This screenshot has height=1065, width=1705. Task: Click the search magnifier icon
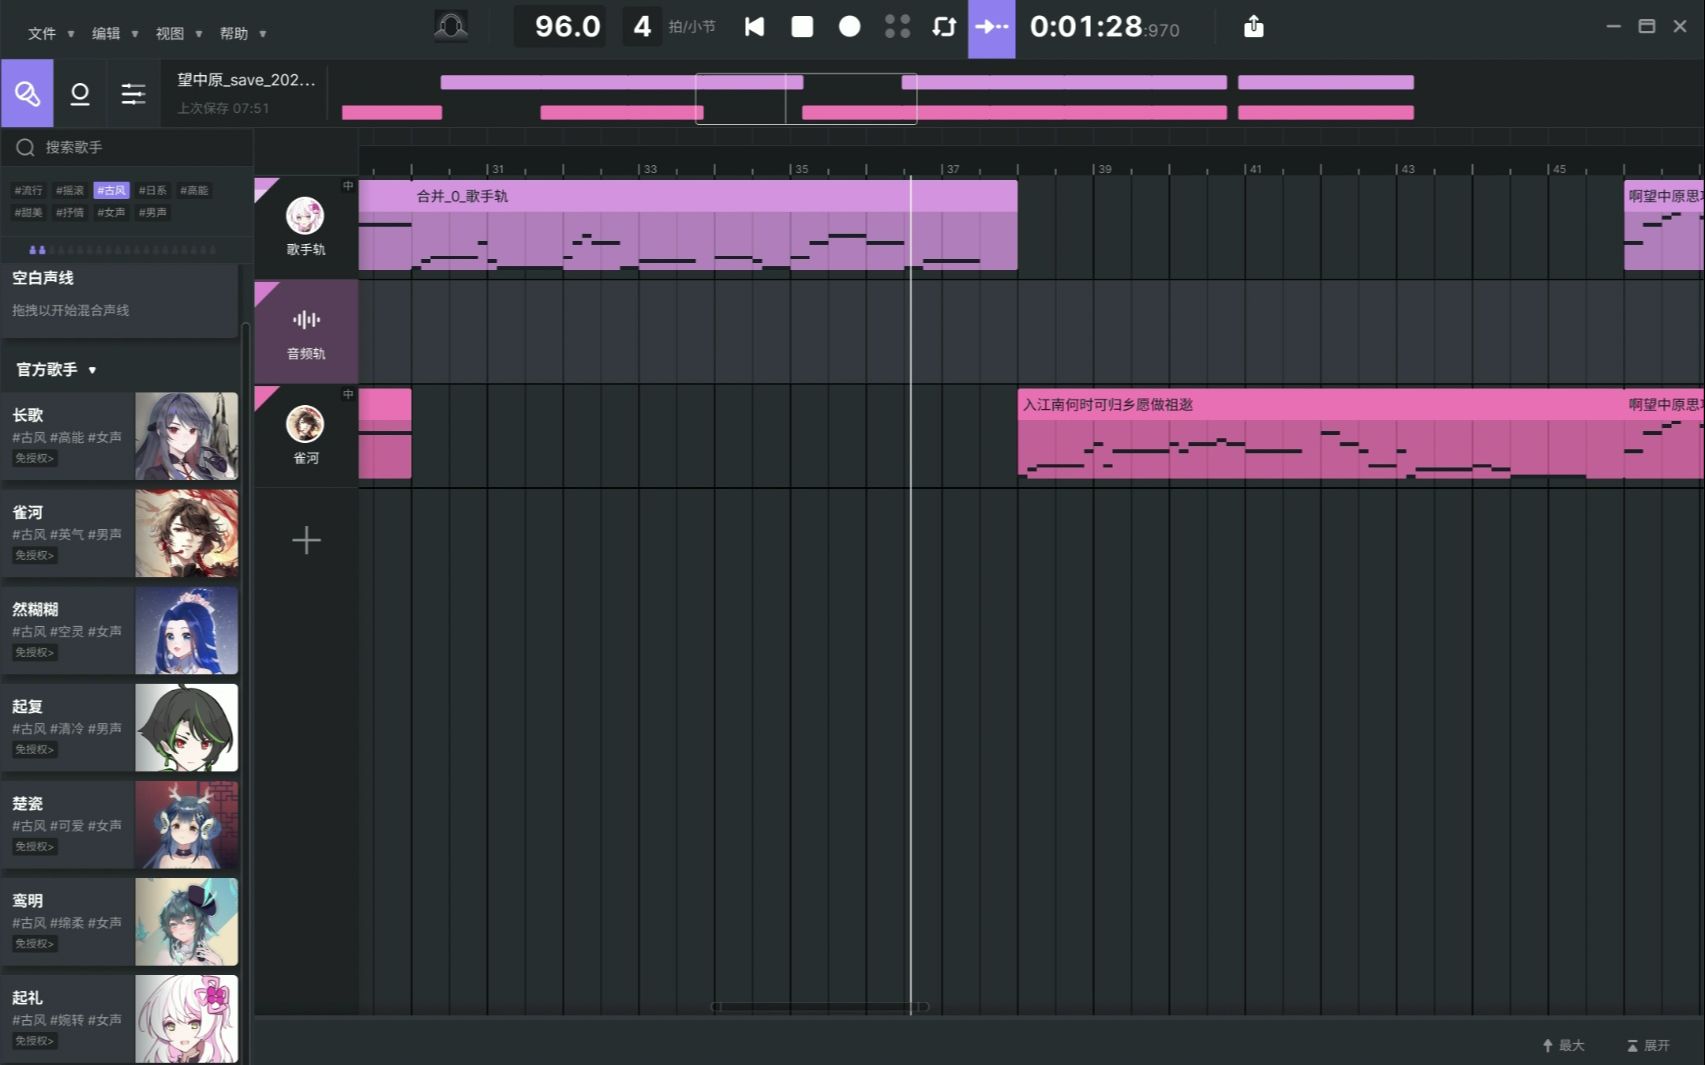tap(25, 148)
